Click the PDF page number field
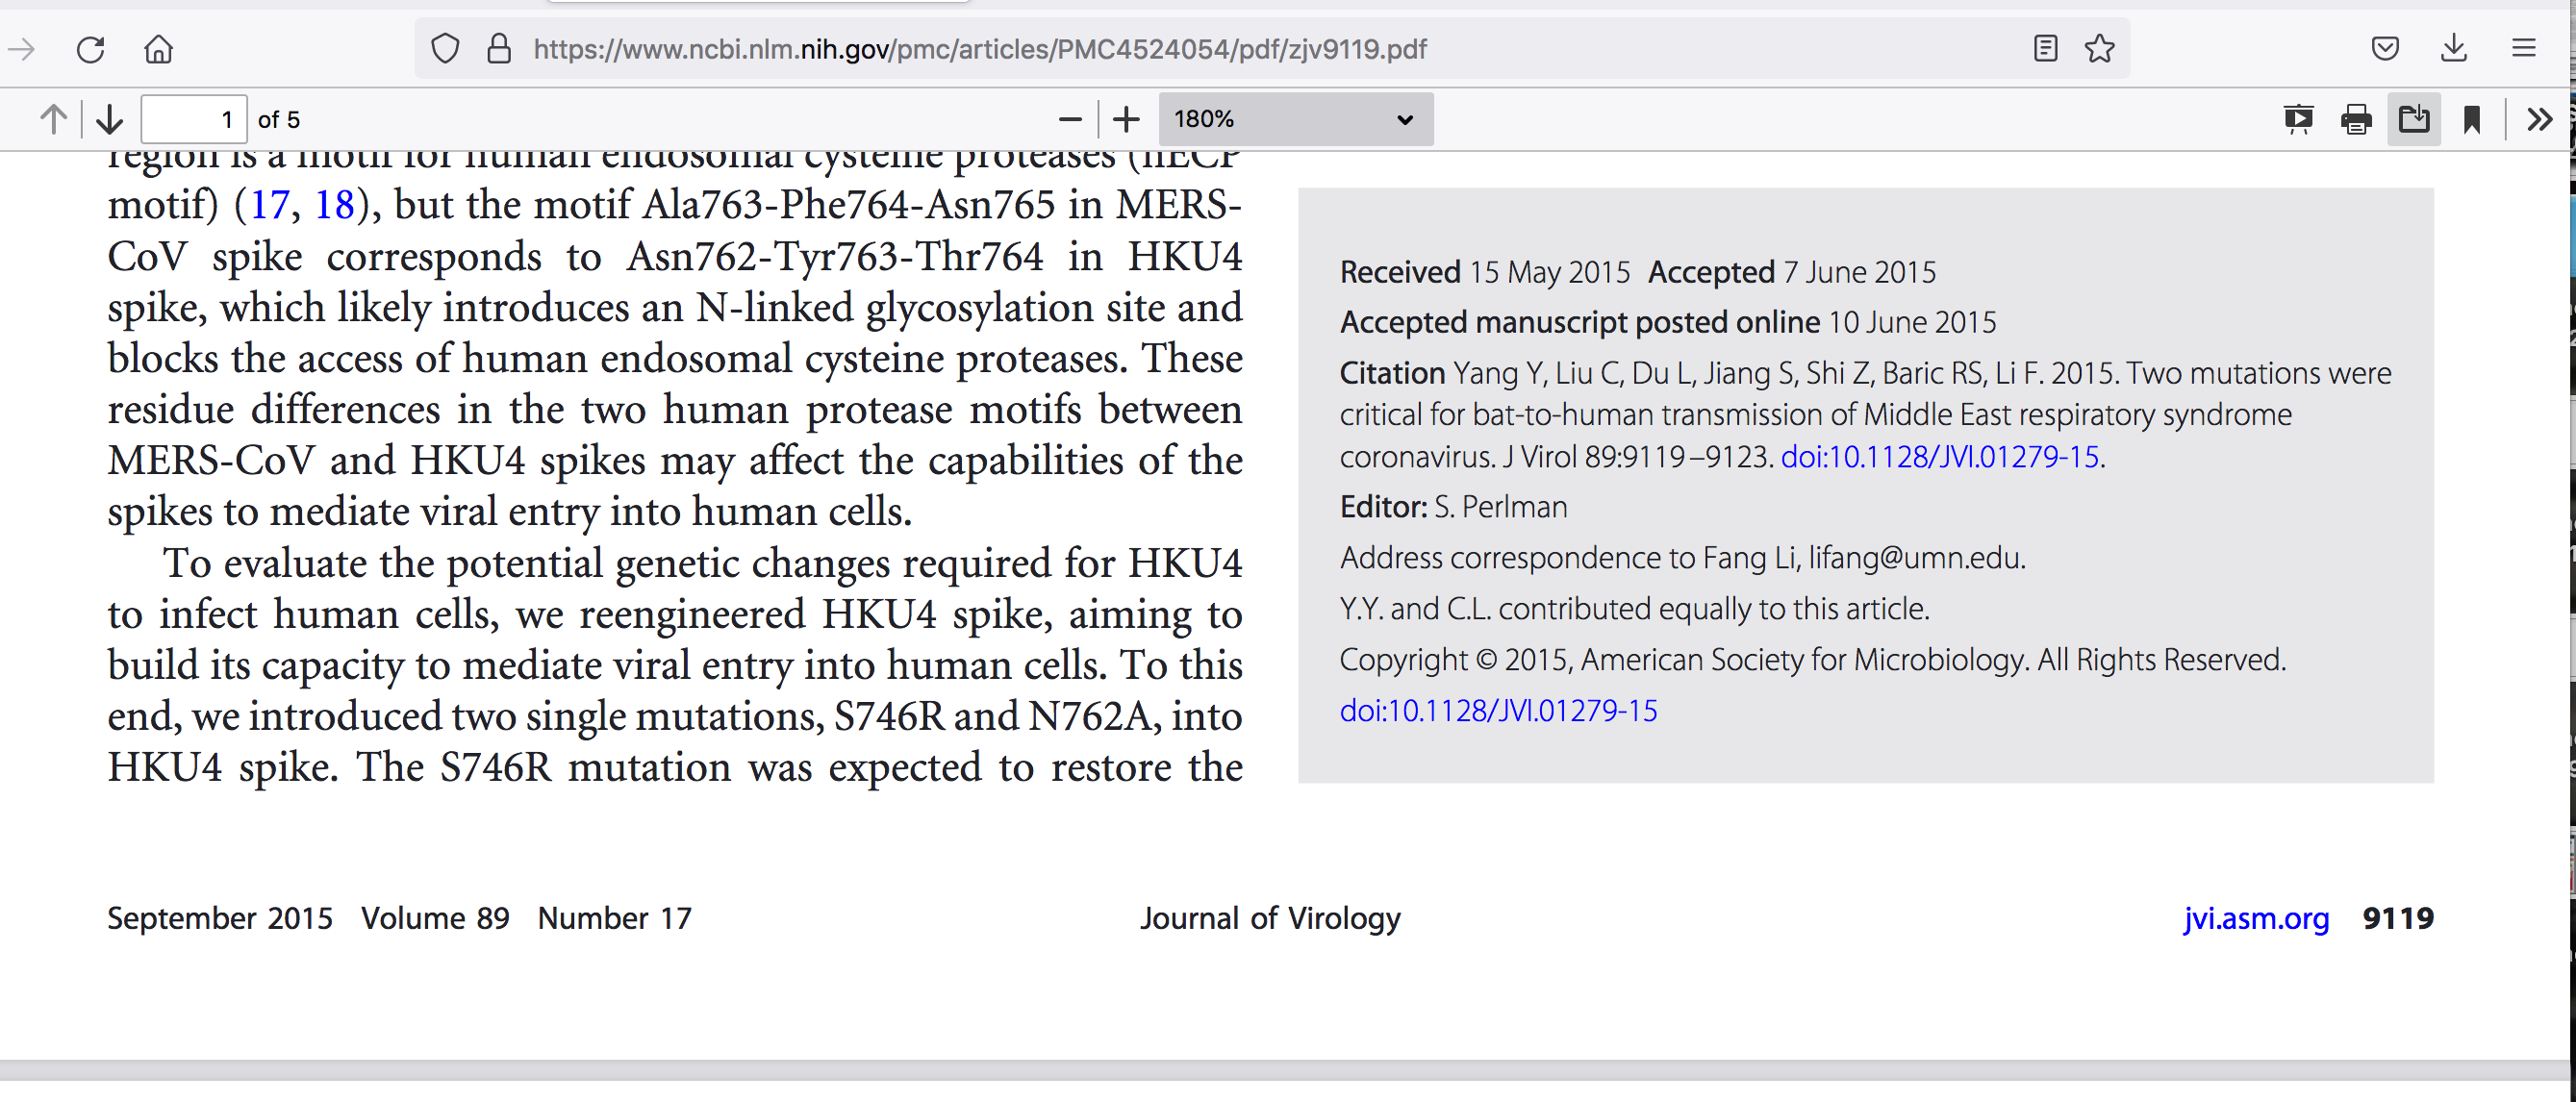Image resolution: width=2576 pixels, height=1102 pixels. (x=194, y=120)
